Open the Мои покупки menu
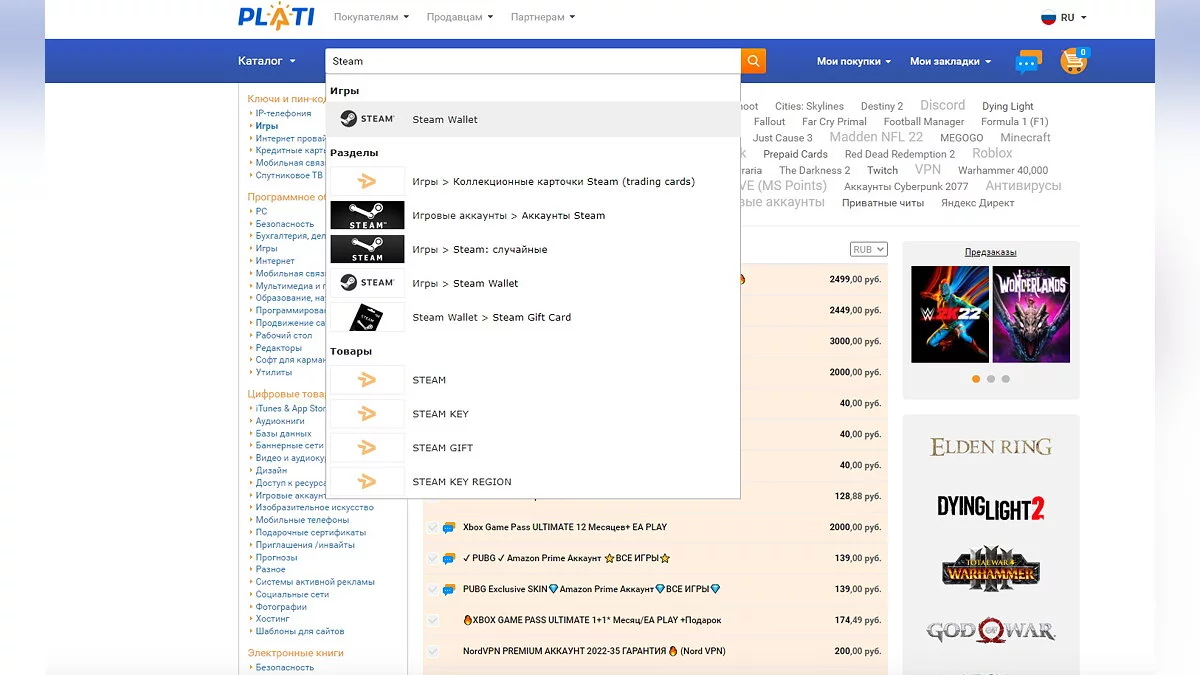The image size is (1200, 675). (x=853, y=61)
